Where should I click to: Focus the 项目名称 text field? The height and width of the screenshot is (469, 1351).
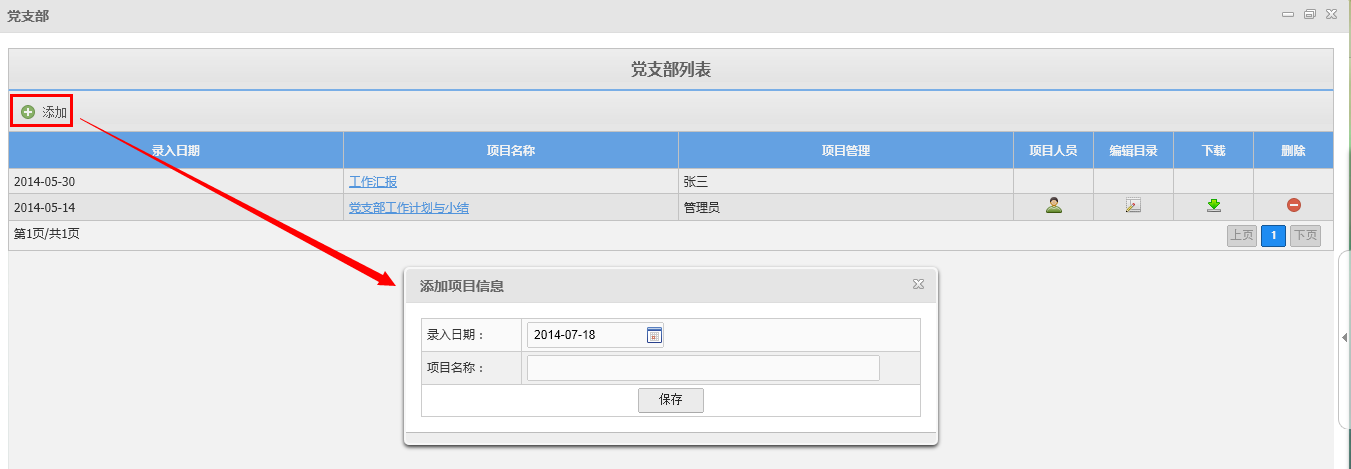coord(703,368)
